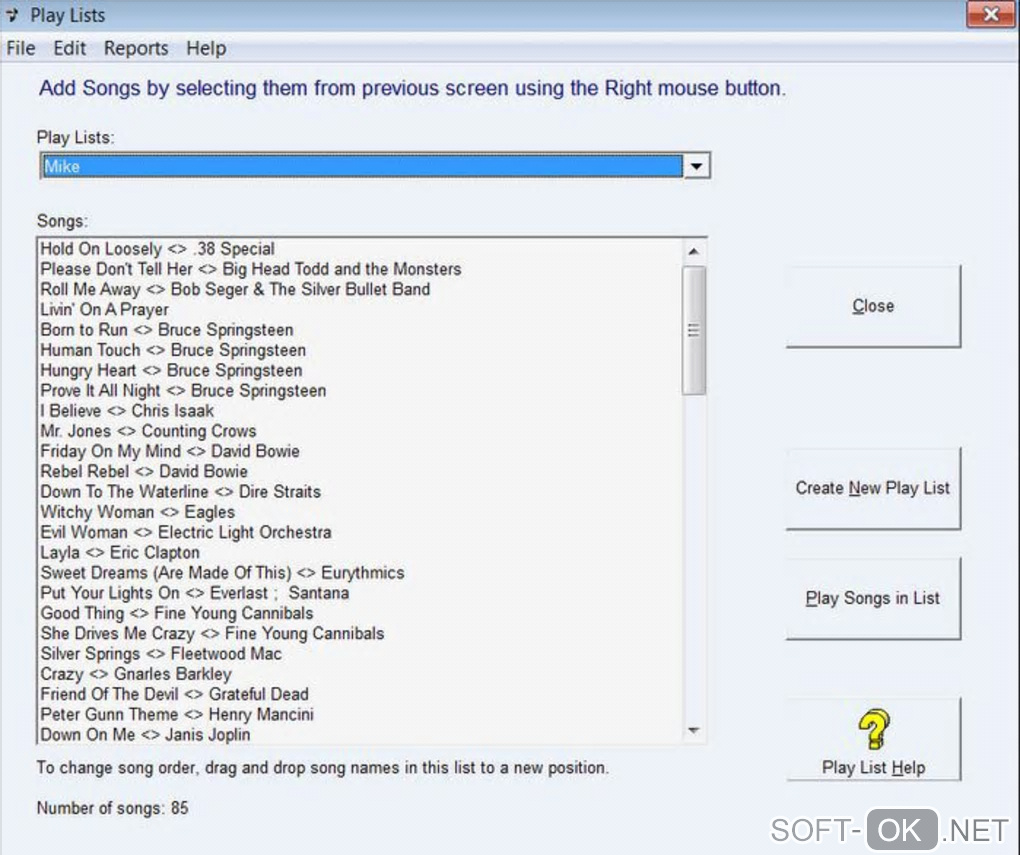This screenshot has width=1020, height=855.
Task: Open Play List Help with question mark
Action: tap(873, 739)
